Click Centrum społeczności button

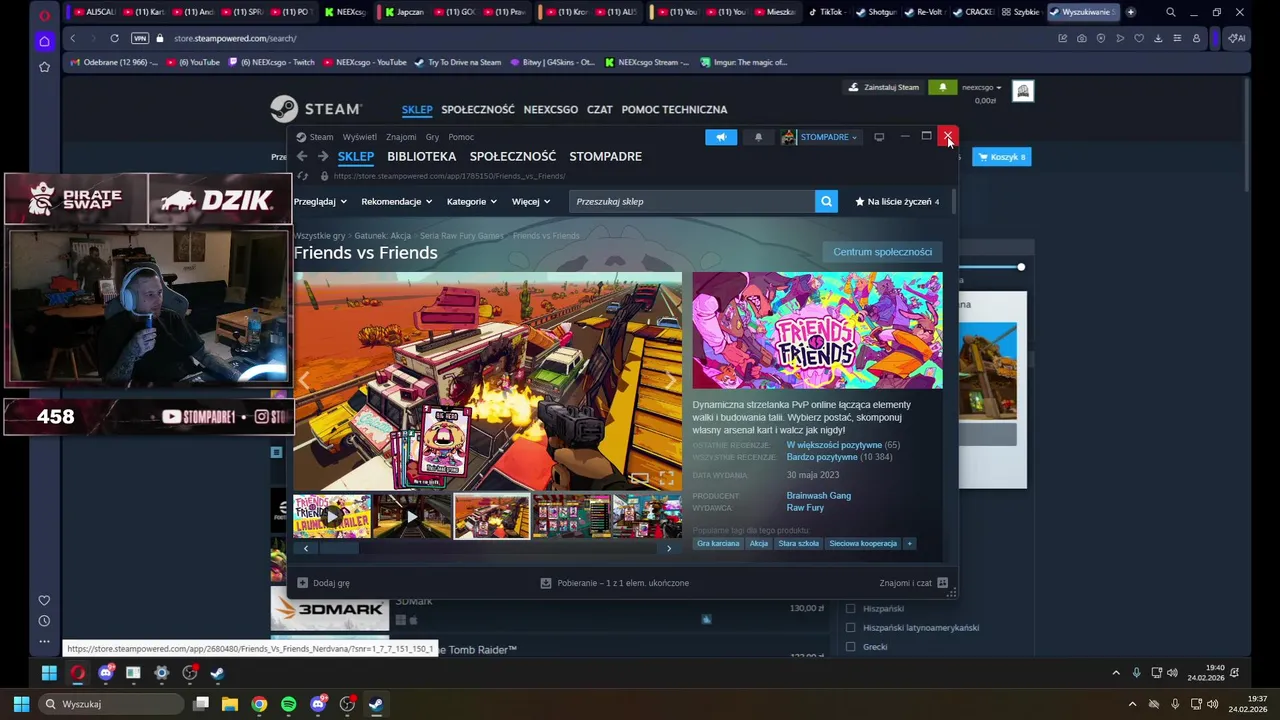882,252
